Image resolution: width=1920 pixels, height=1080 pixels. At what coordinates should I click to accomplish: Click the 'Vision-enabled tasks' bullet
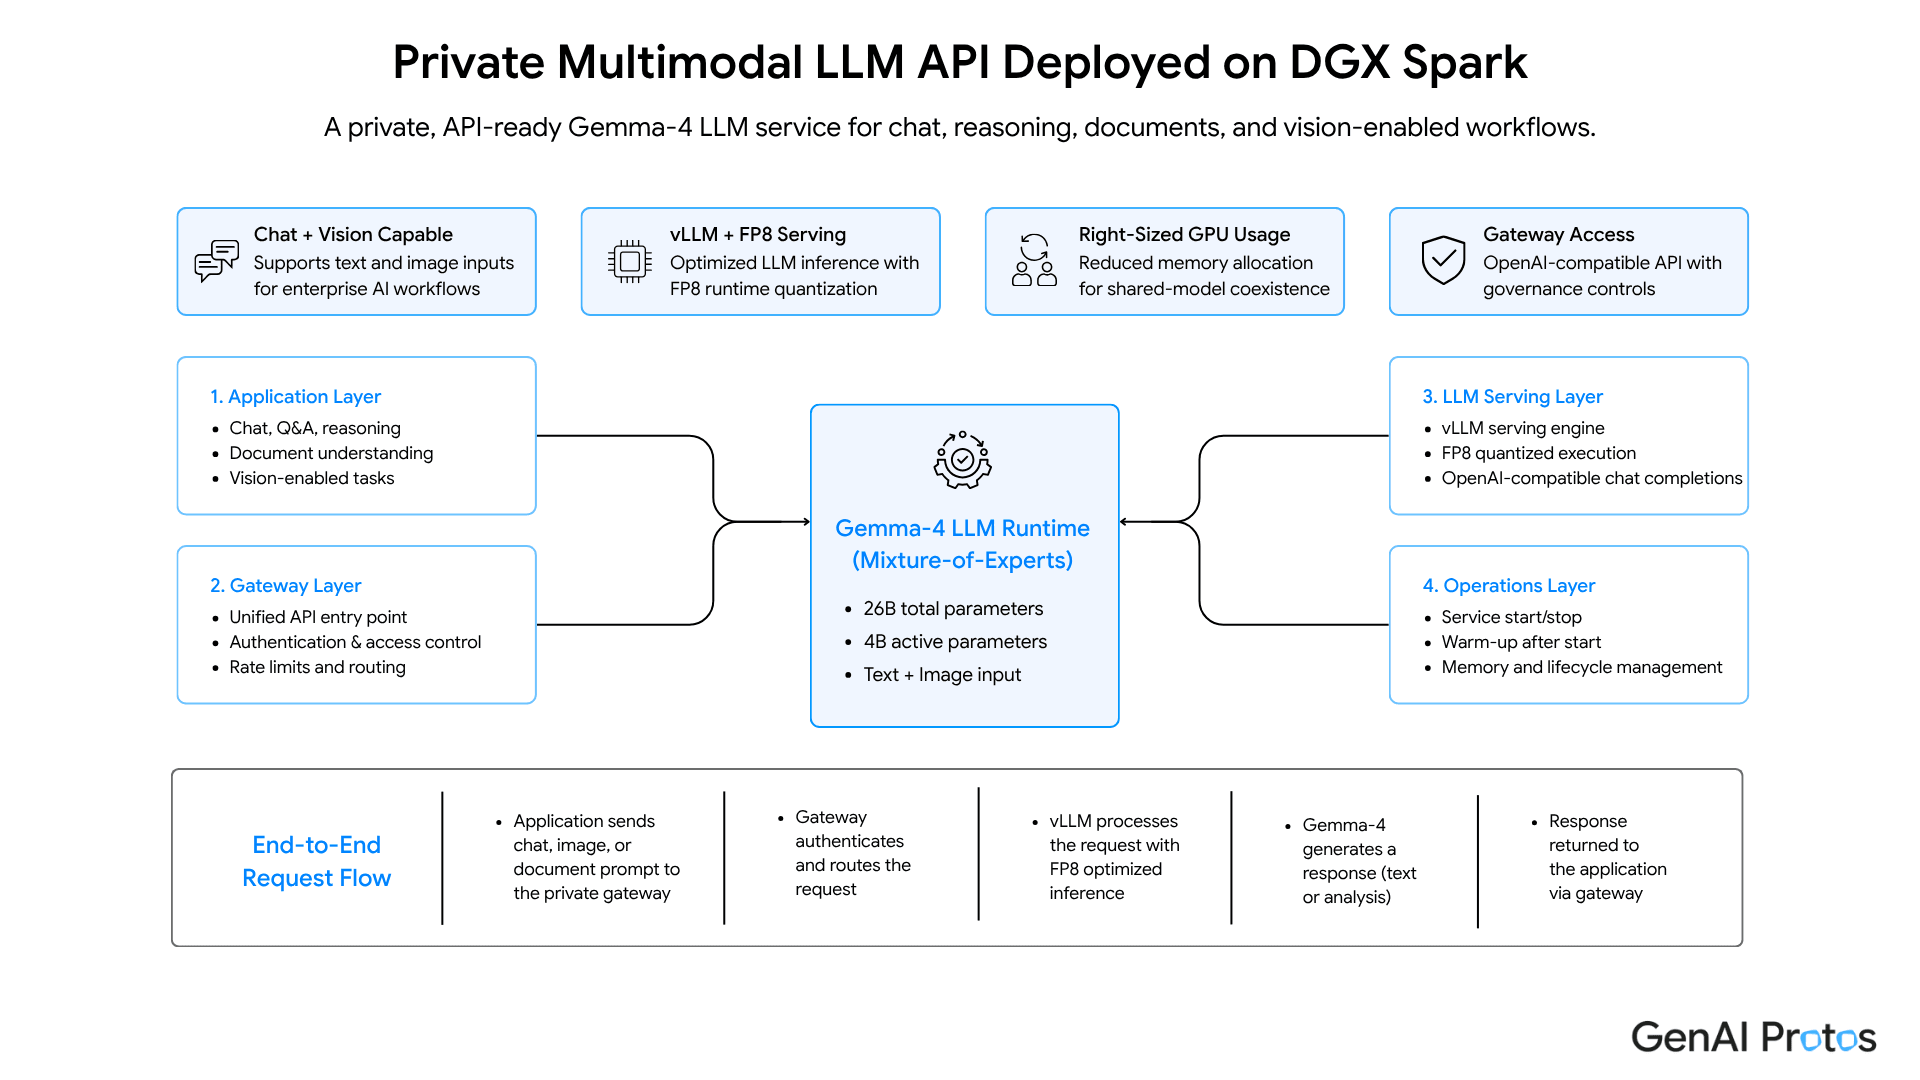(312, 478)
